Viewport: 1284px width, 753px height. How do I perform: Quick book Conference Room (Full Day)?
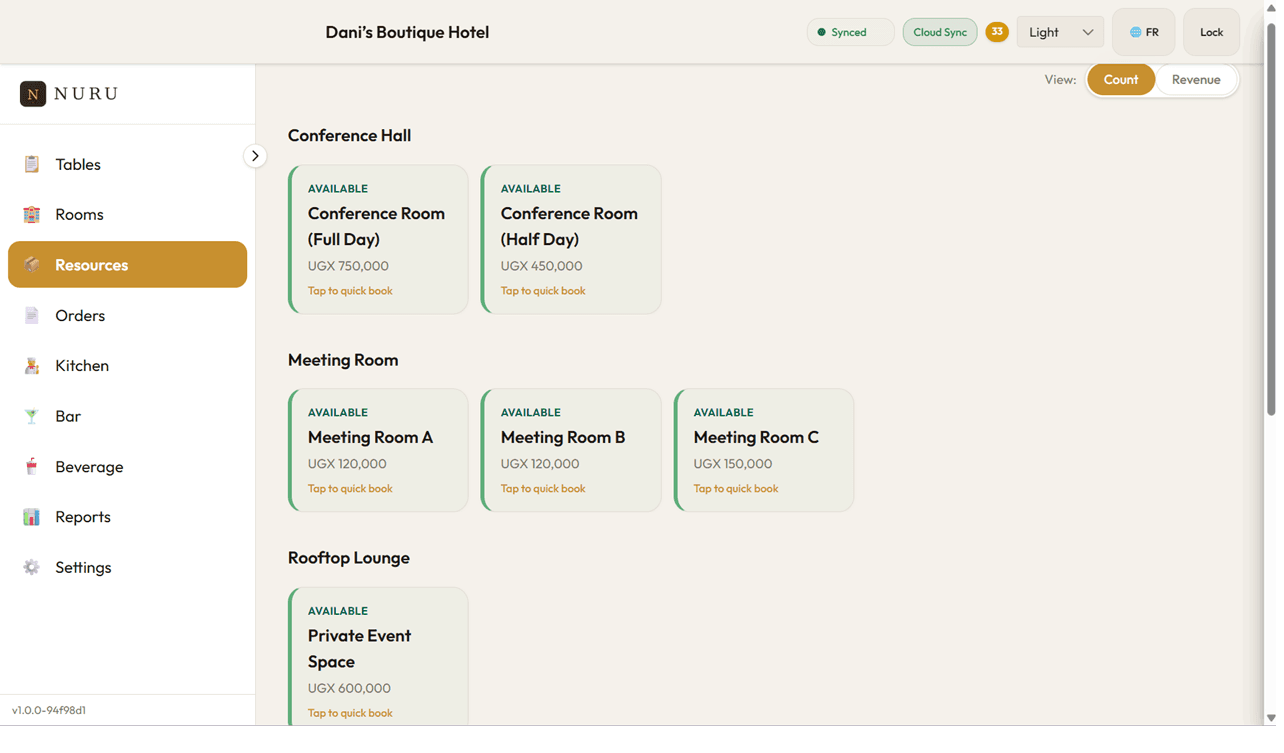pos(378,240)
